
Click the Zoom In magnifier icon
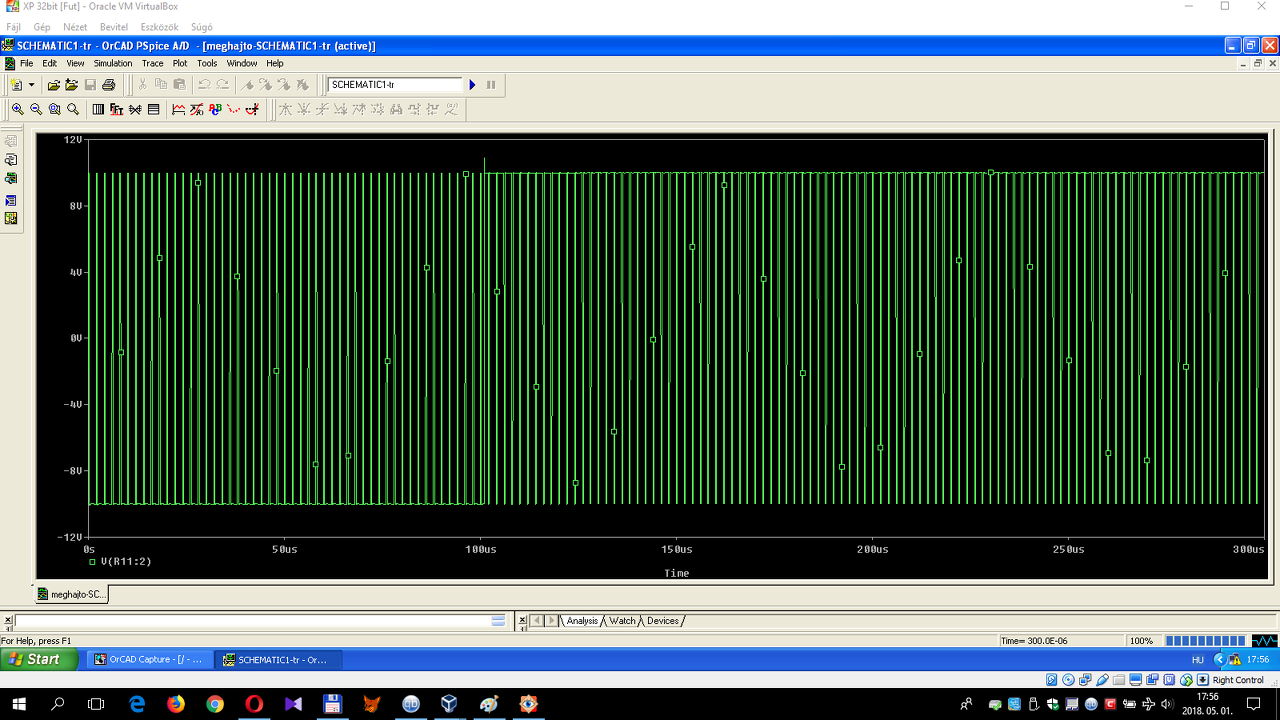click(x=18, y=109)
